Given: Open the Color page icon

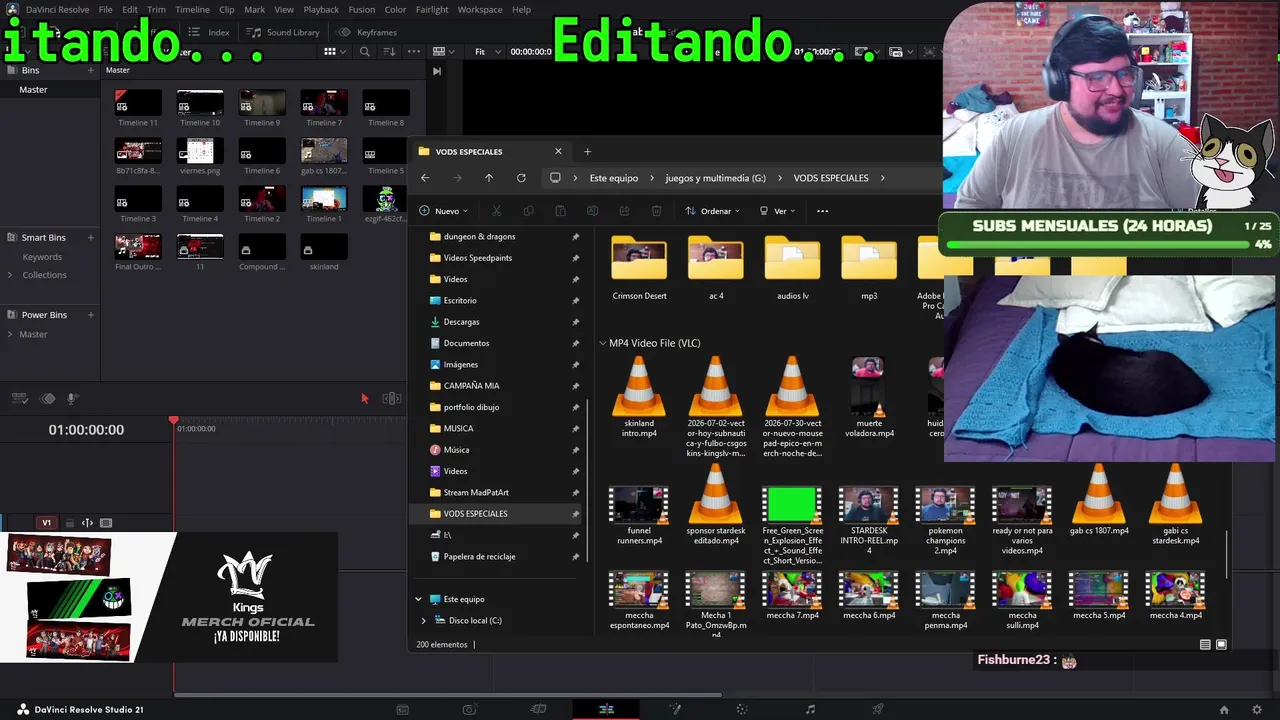Looking at the screenshot, I should [741, 710].
